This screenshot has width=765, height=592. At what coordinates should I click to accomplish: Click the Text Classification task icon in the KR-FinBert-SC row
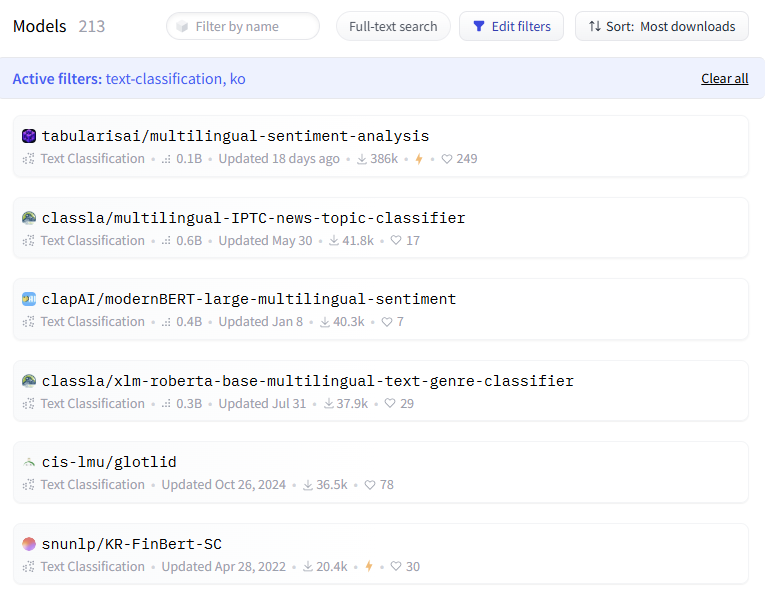[x=28, y=567]
